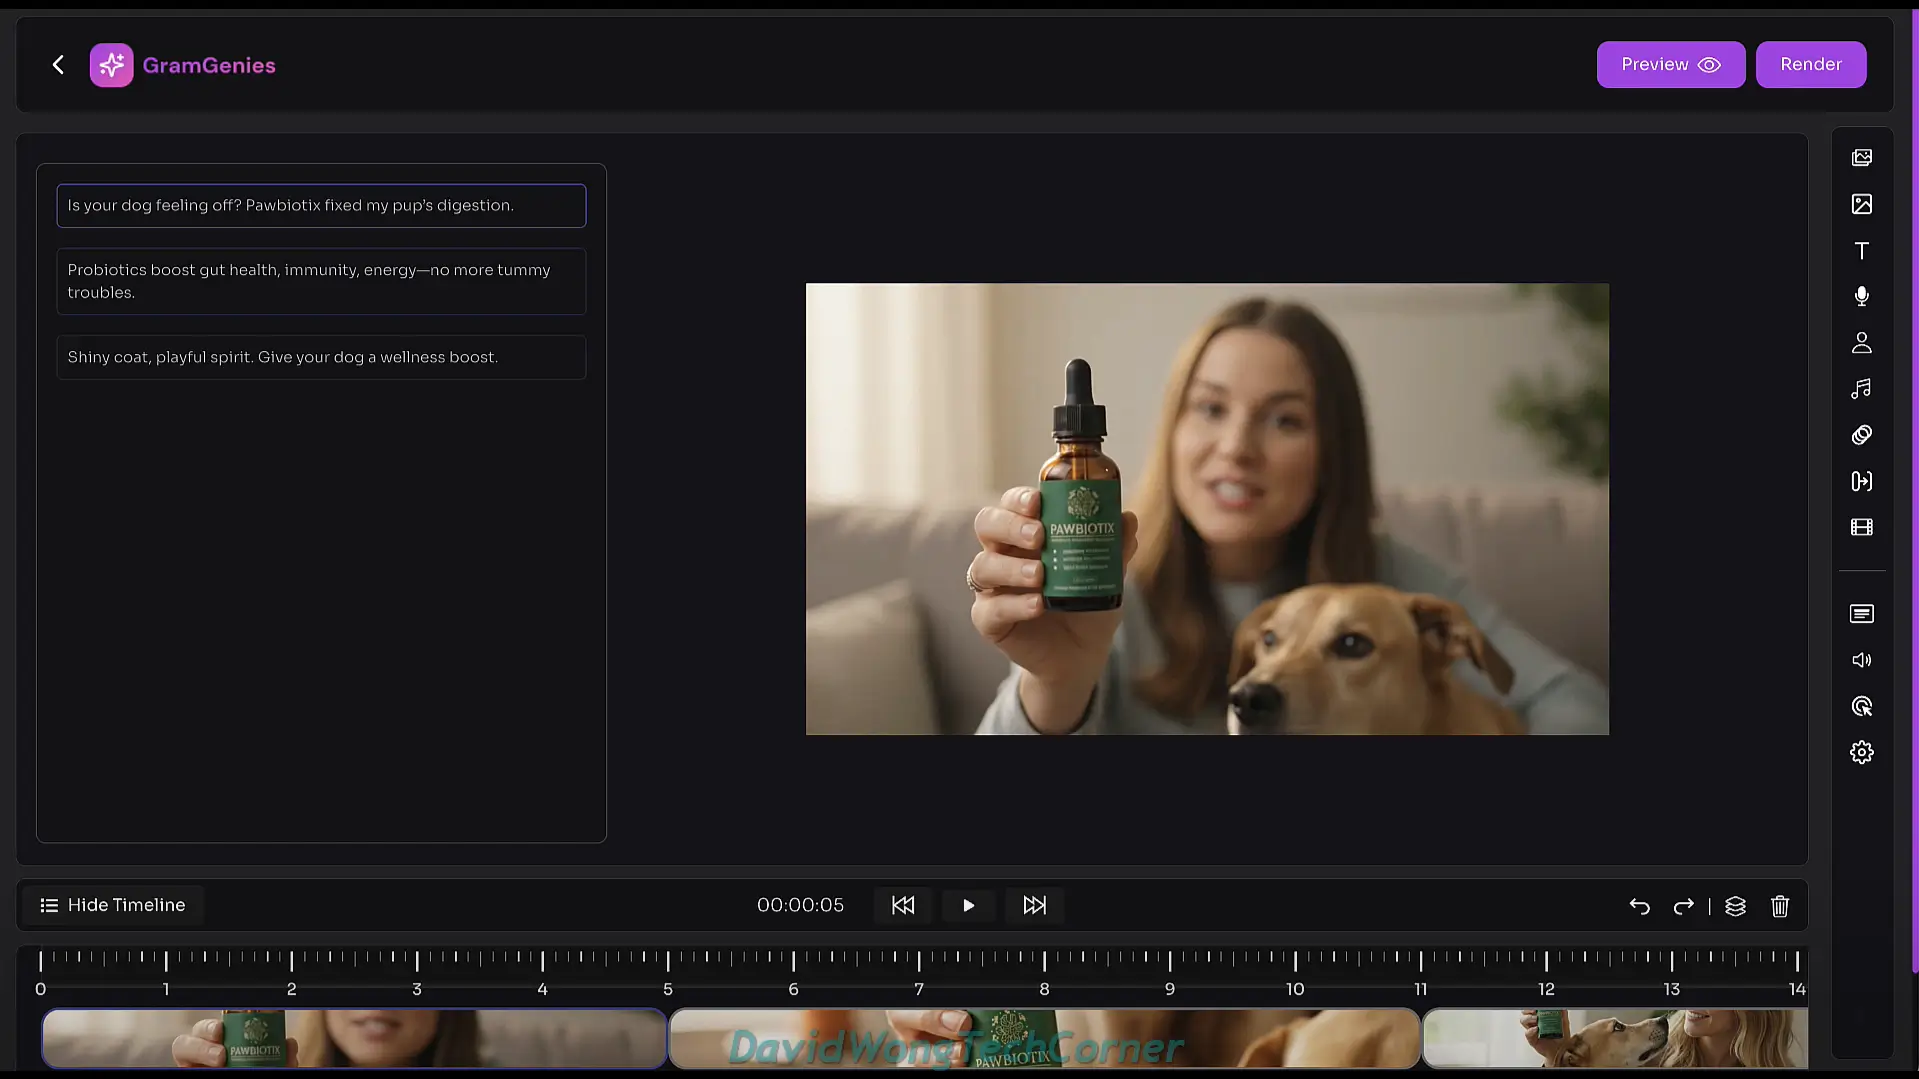Open the music notes audio tool
The image size is (1919, 1079).
(x=1861, y=389)
